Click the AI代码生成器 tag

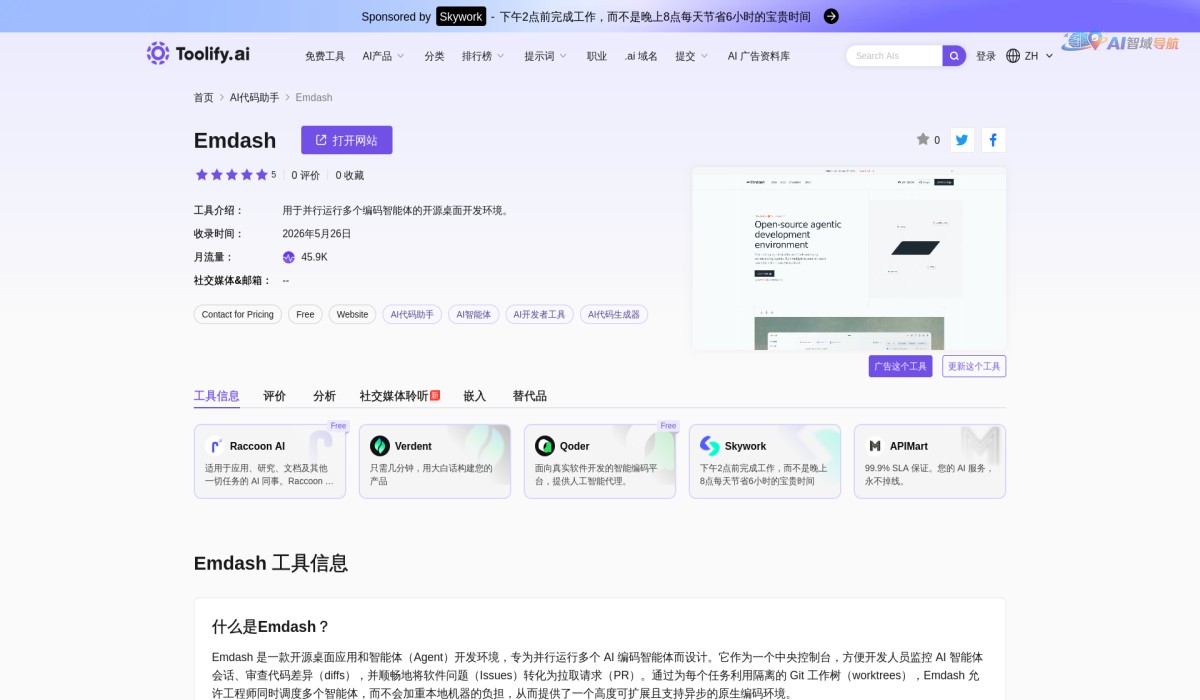[x=614, y=314]
